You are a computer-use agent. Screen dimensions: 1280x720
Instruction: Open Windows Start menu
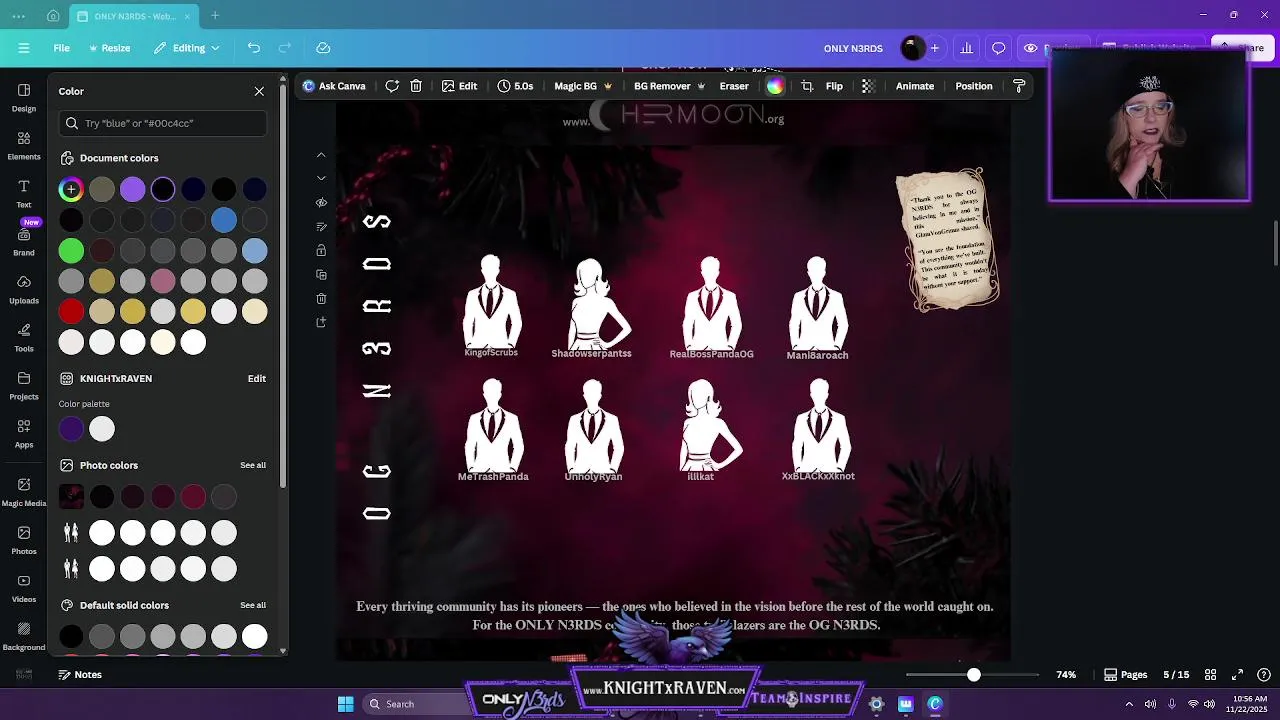tap(345, 704)
